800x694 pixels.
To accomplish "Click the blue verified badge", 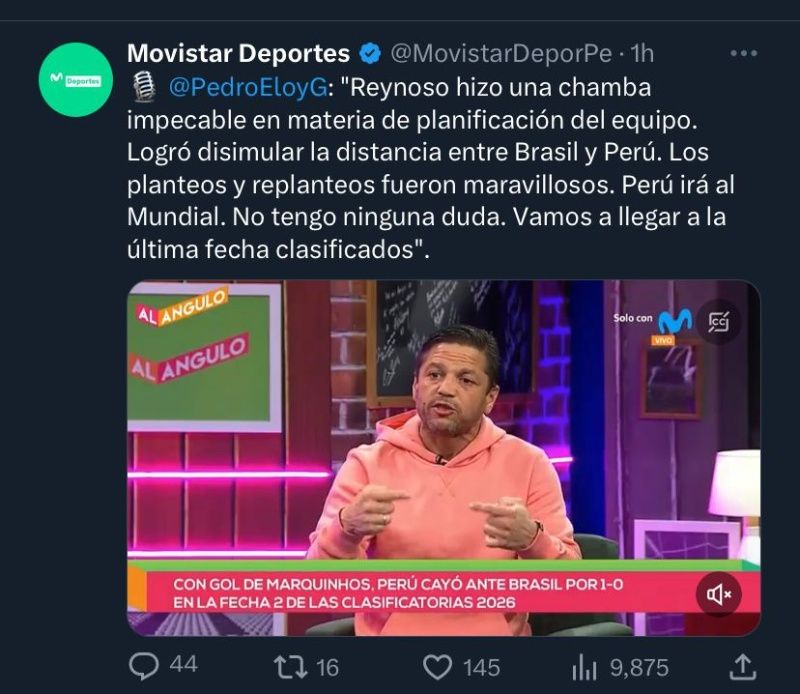I will pyautogui.click(x=370, y=54).
